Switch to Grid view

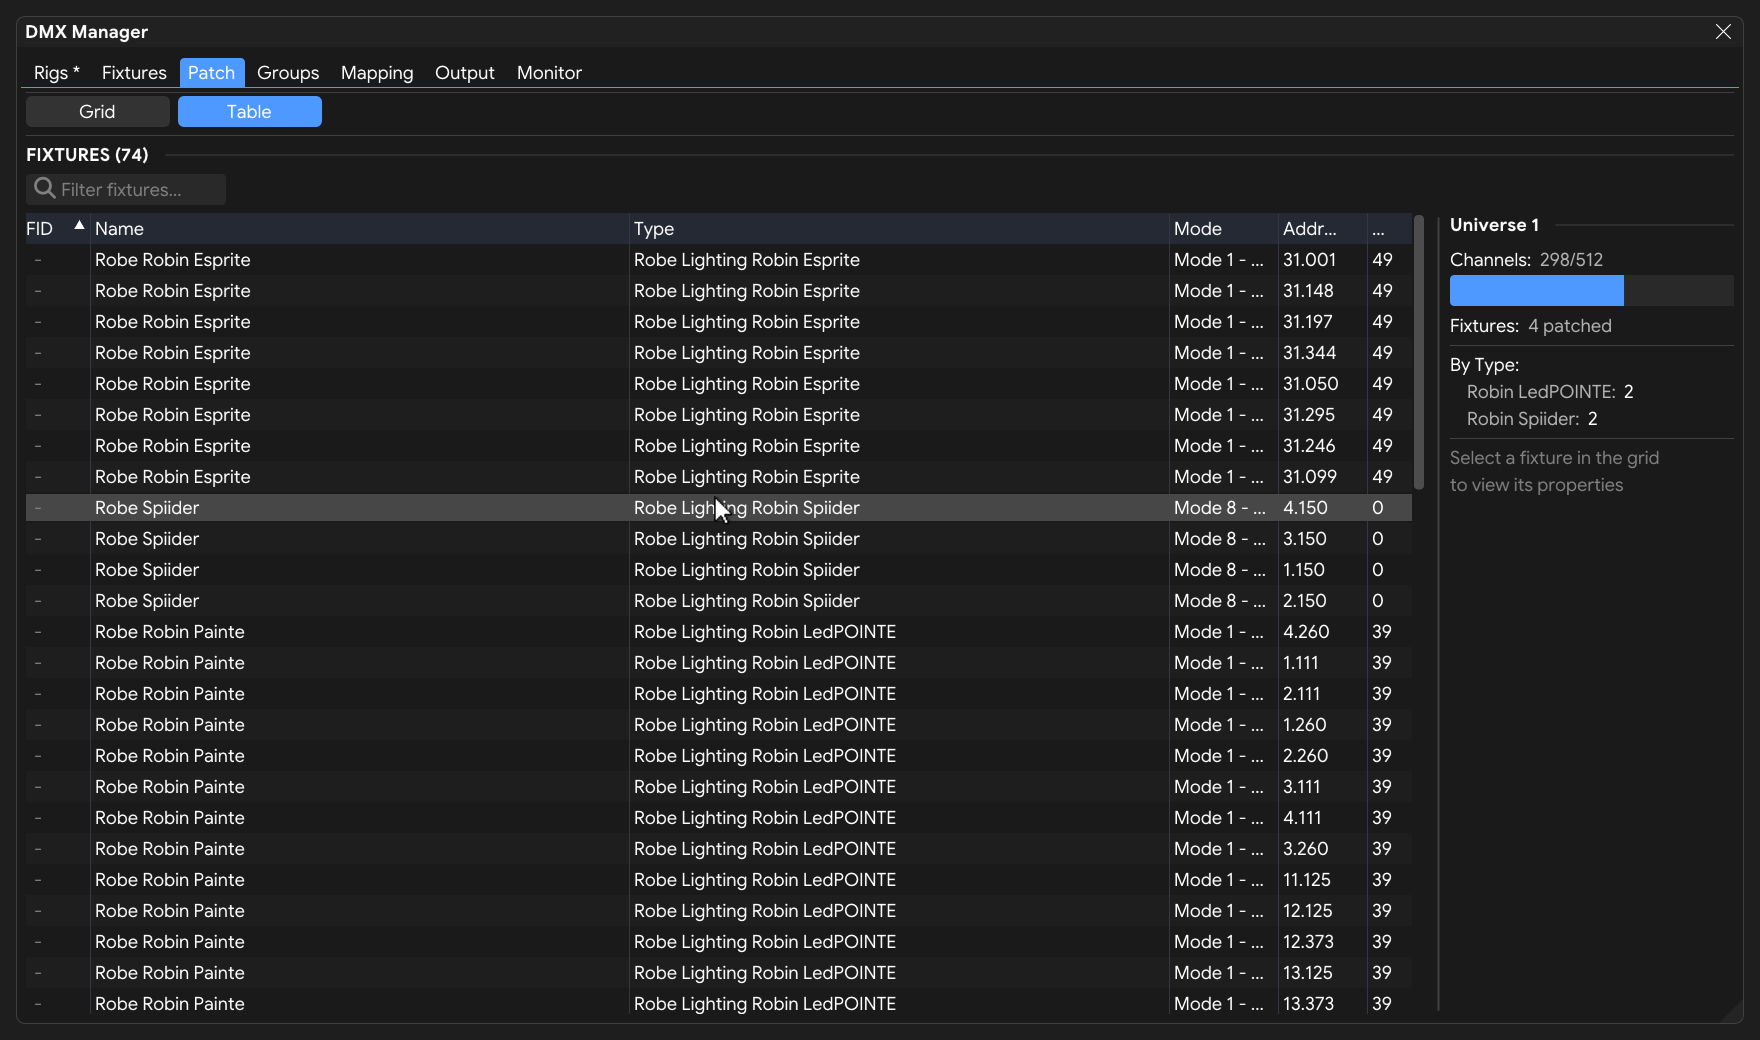pyautogui.click(x=97, y=112)
